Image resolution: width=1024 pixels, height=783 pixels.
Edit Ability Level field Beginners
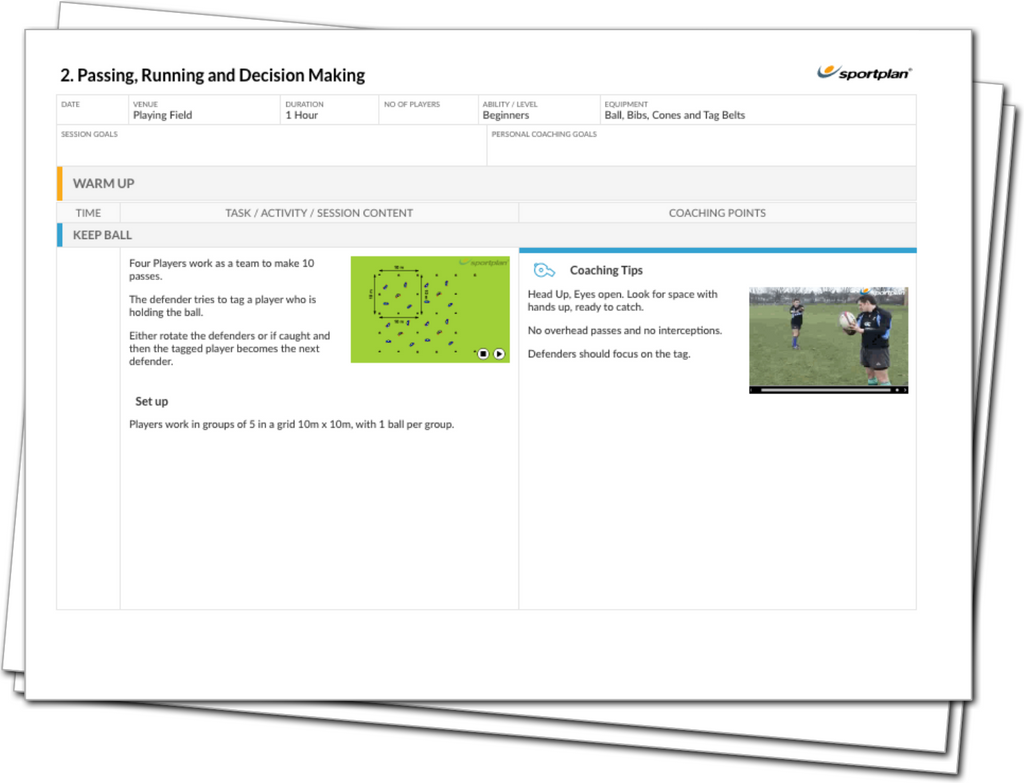pyautogui.click(x=539, y=110)
